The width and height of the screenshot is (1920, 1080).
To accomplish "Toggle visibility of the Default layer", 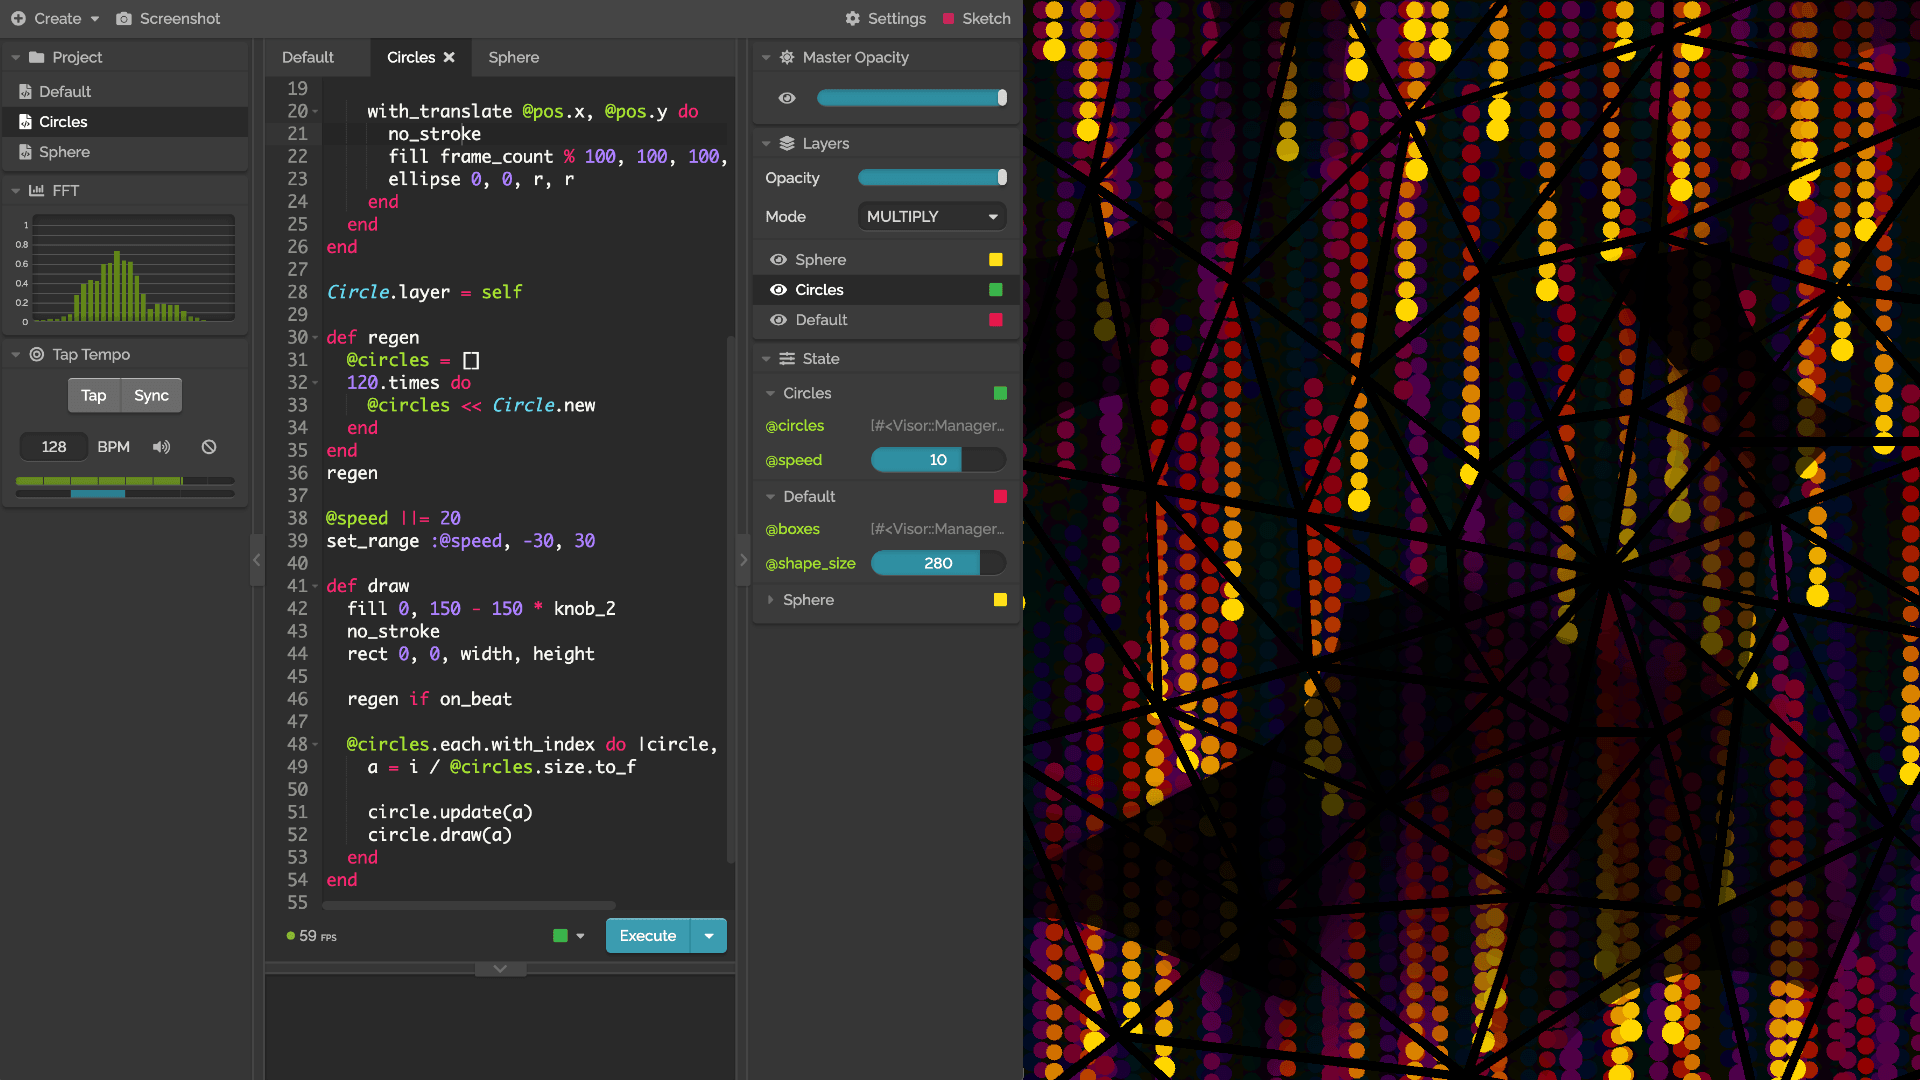I will click(778, 320).
